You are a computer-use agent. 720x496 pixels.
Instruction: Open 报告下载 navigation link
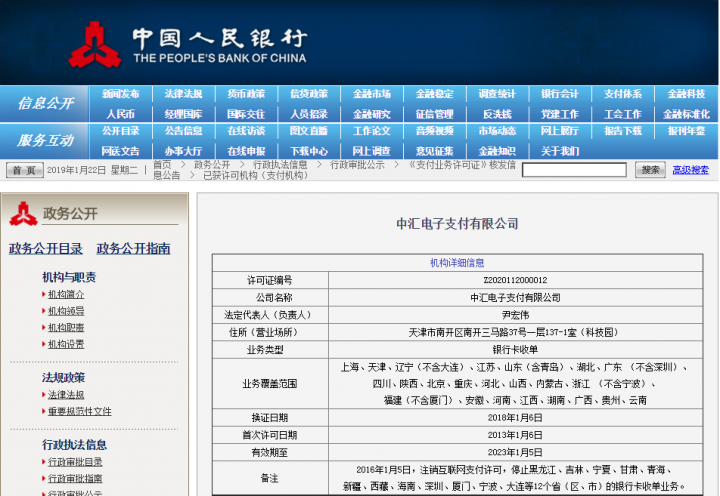coord(623,131)
